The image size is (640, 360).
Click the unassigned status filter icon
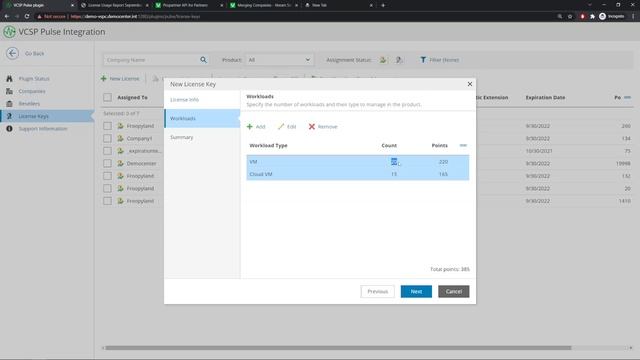point(399,60)
